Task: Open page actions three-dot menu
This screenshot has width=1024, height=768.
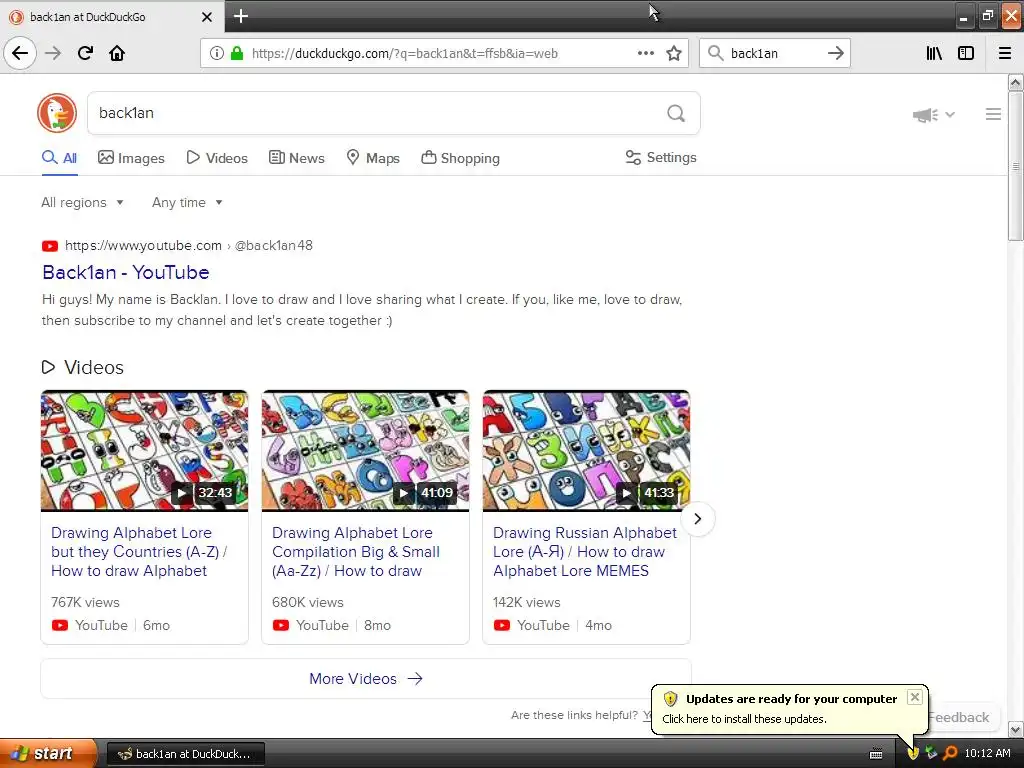Action: coord(646,53)
